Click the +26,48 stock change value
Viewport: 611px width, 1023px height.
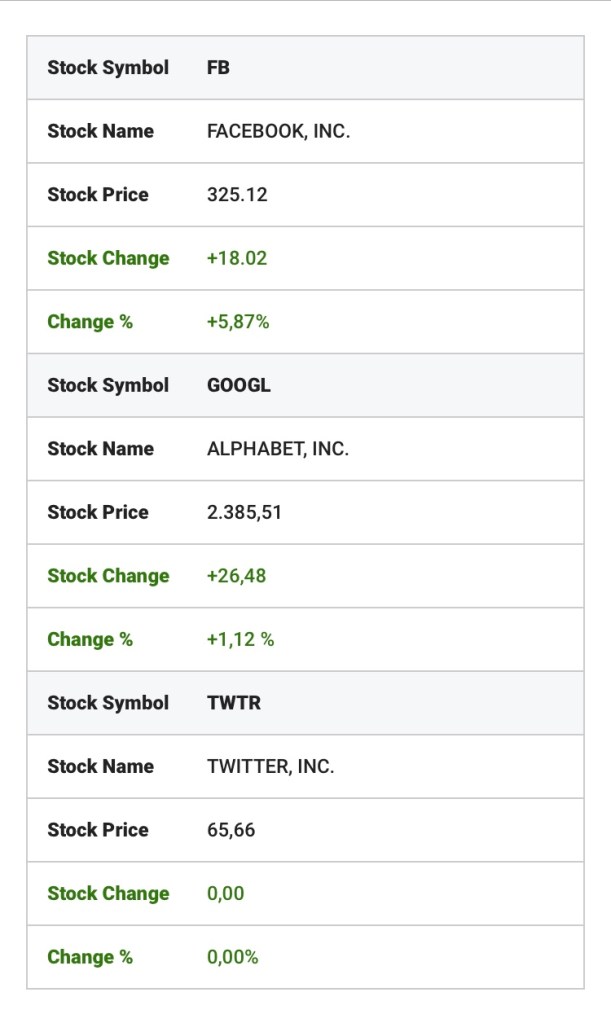[x=237, y=576]
